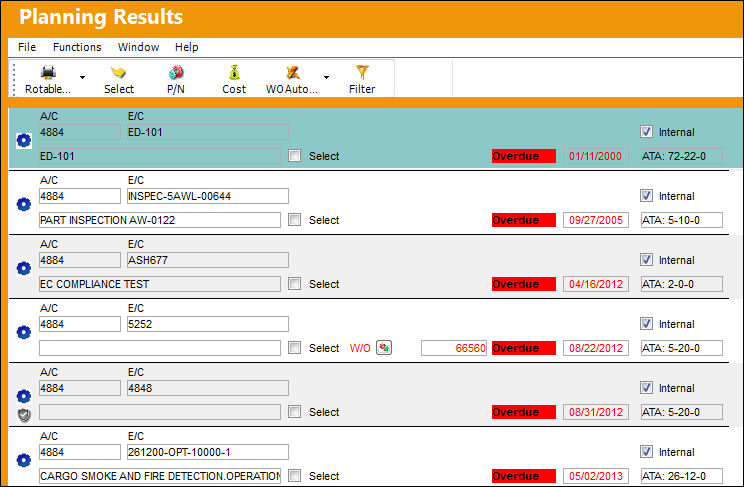Click the due date 08/22/2012
Viewport: 744px width, 487px height.
[596, 348]
